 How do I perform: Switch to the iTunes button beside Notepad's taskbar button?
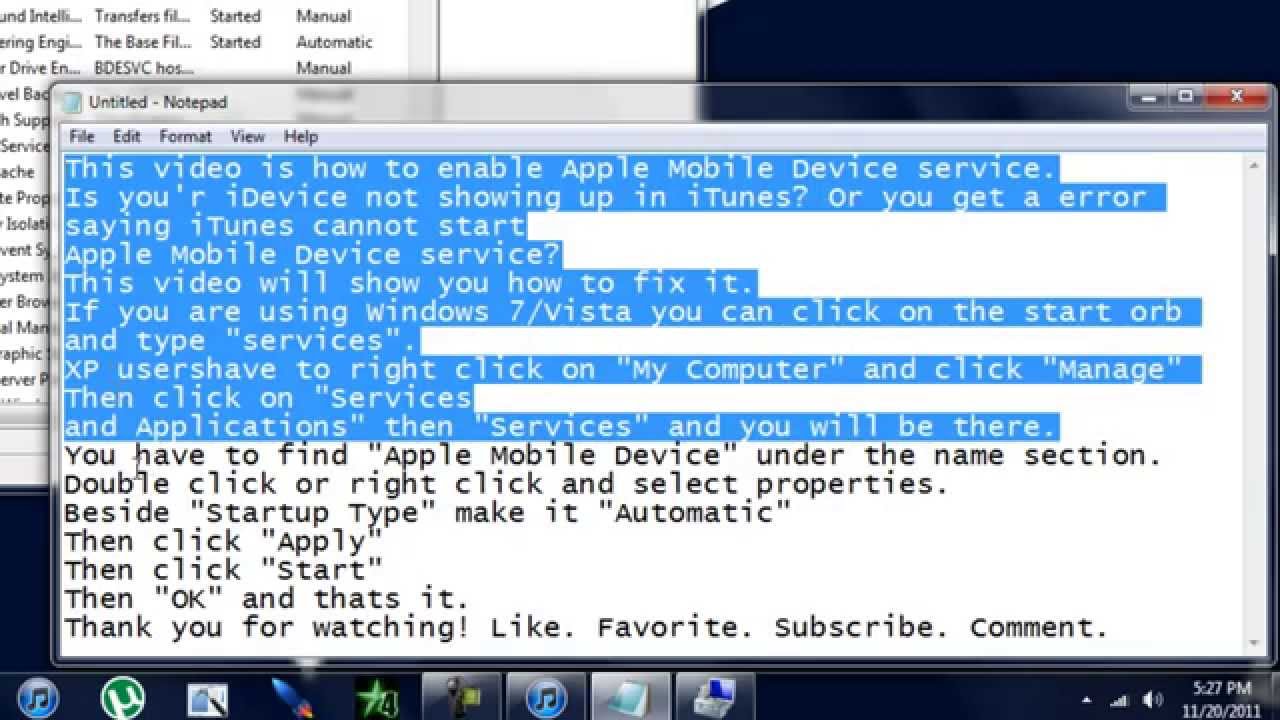coord(546,697)
